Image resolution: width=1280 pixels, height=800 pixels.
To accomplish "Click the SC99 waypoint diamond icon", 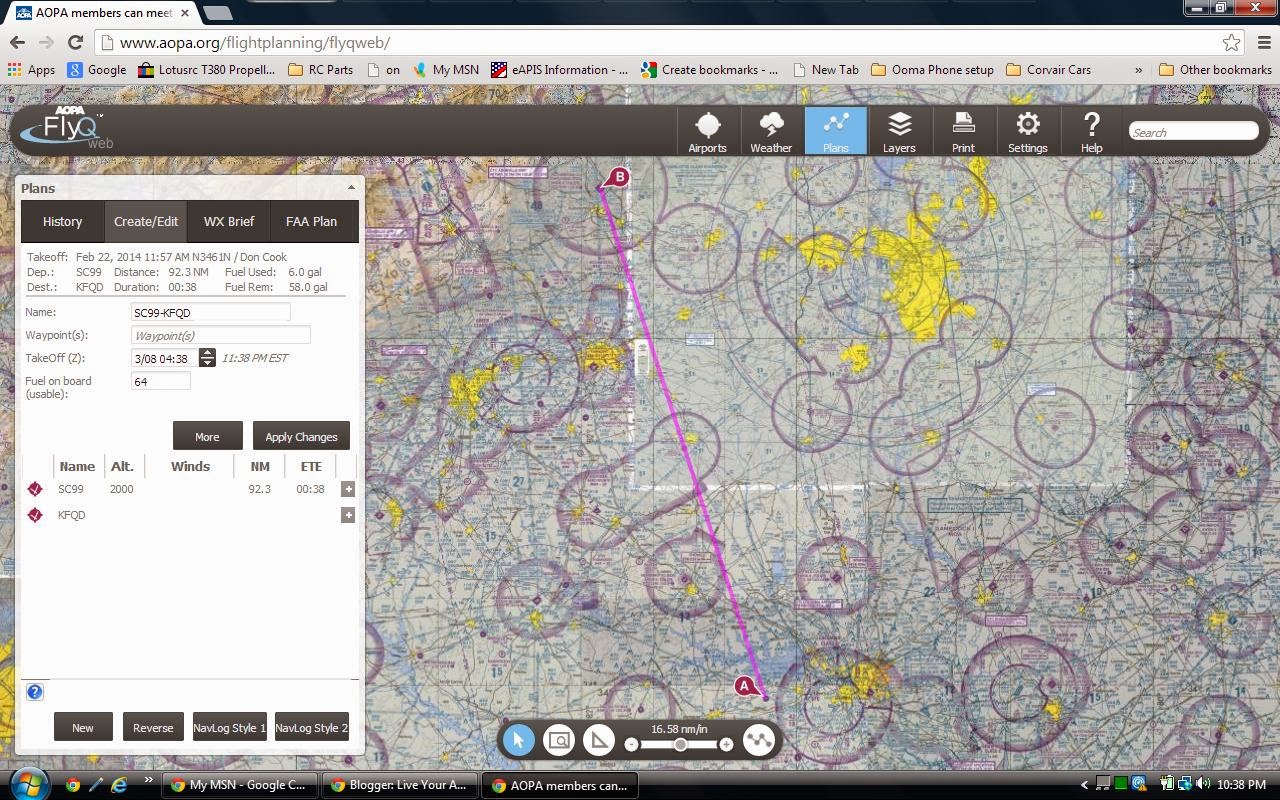I will (35, 489).
